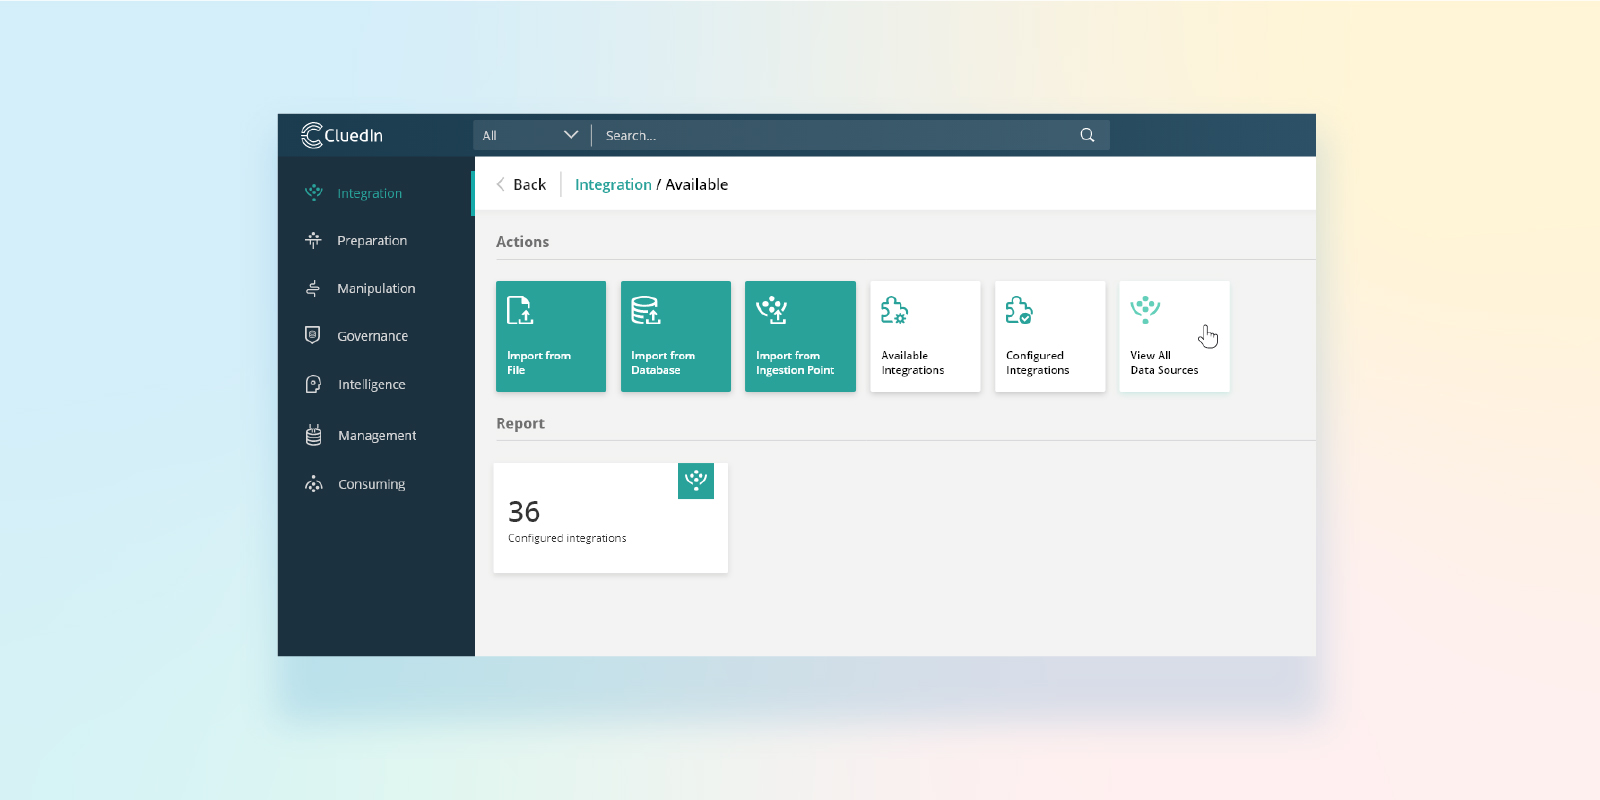Click the Governance shield icon
This screenshot has height=800, width=1600.
tap(313, 335)
